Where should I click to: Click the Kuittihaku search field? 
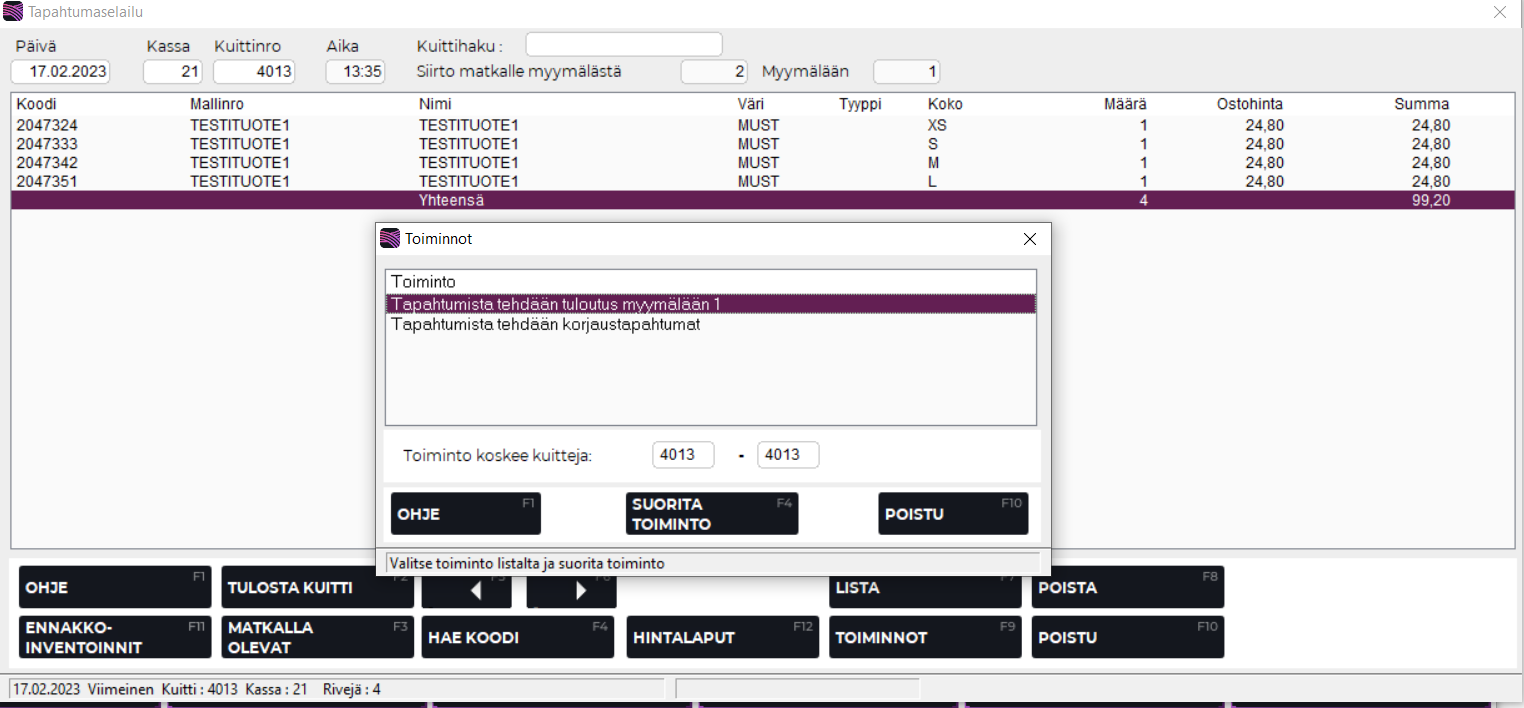(623, 45)
